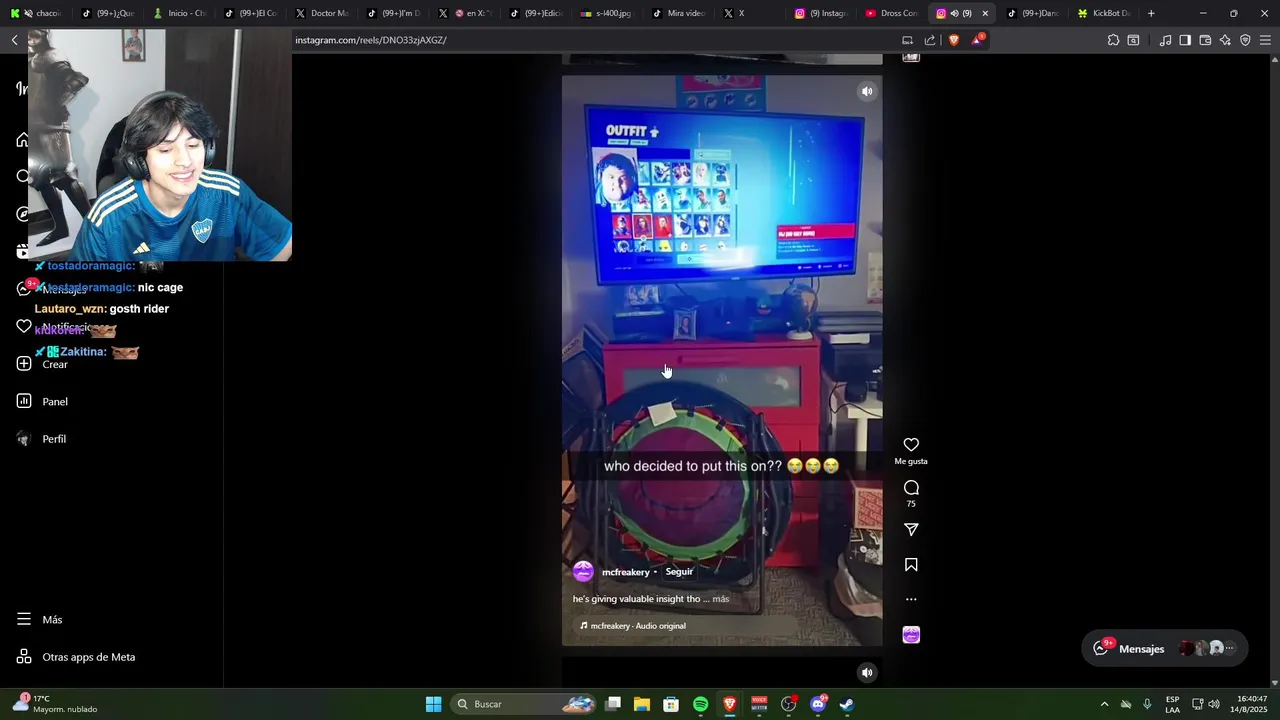Mute the active tab audio icon

tap(954, 13)
